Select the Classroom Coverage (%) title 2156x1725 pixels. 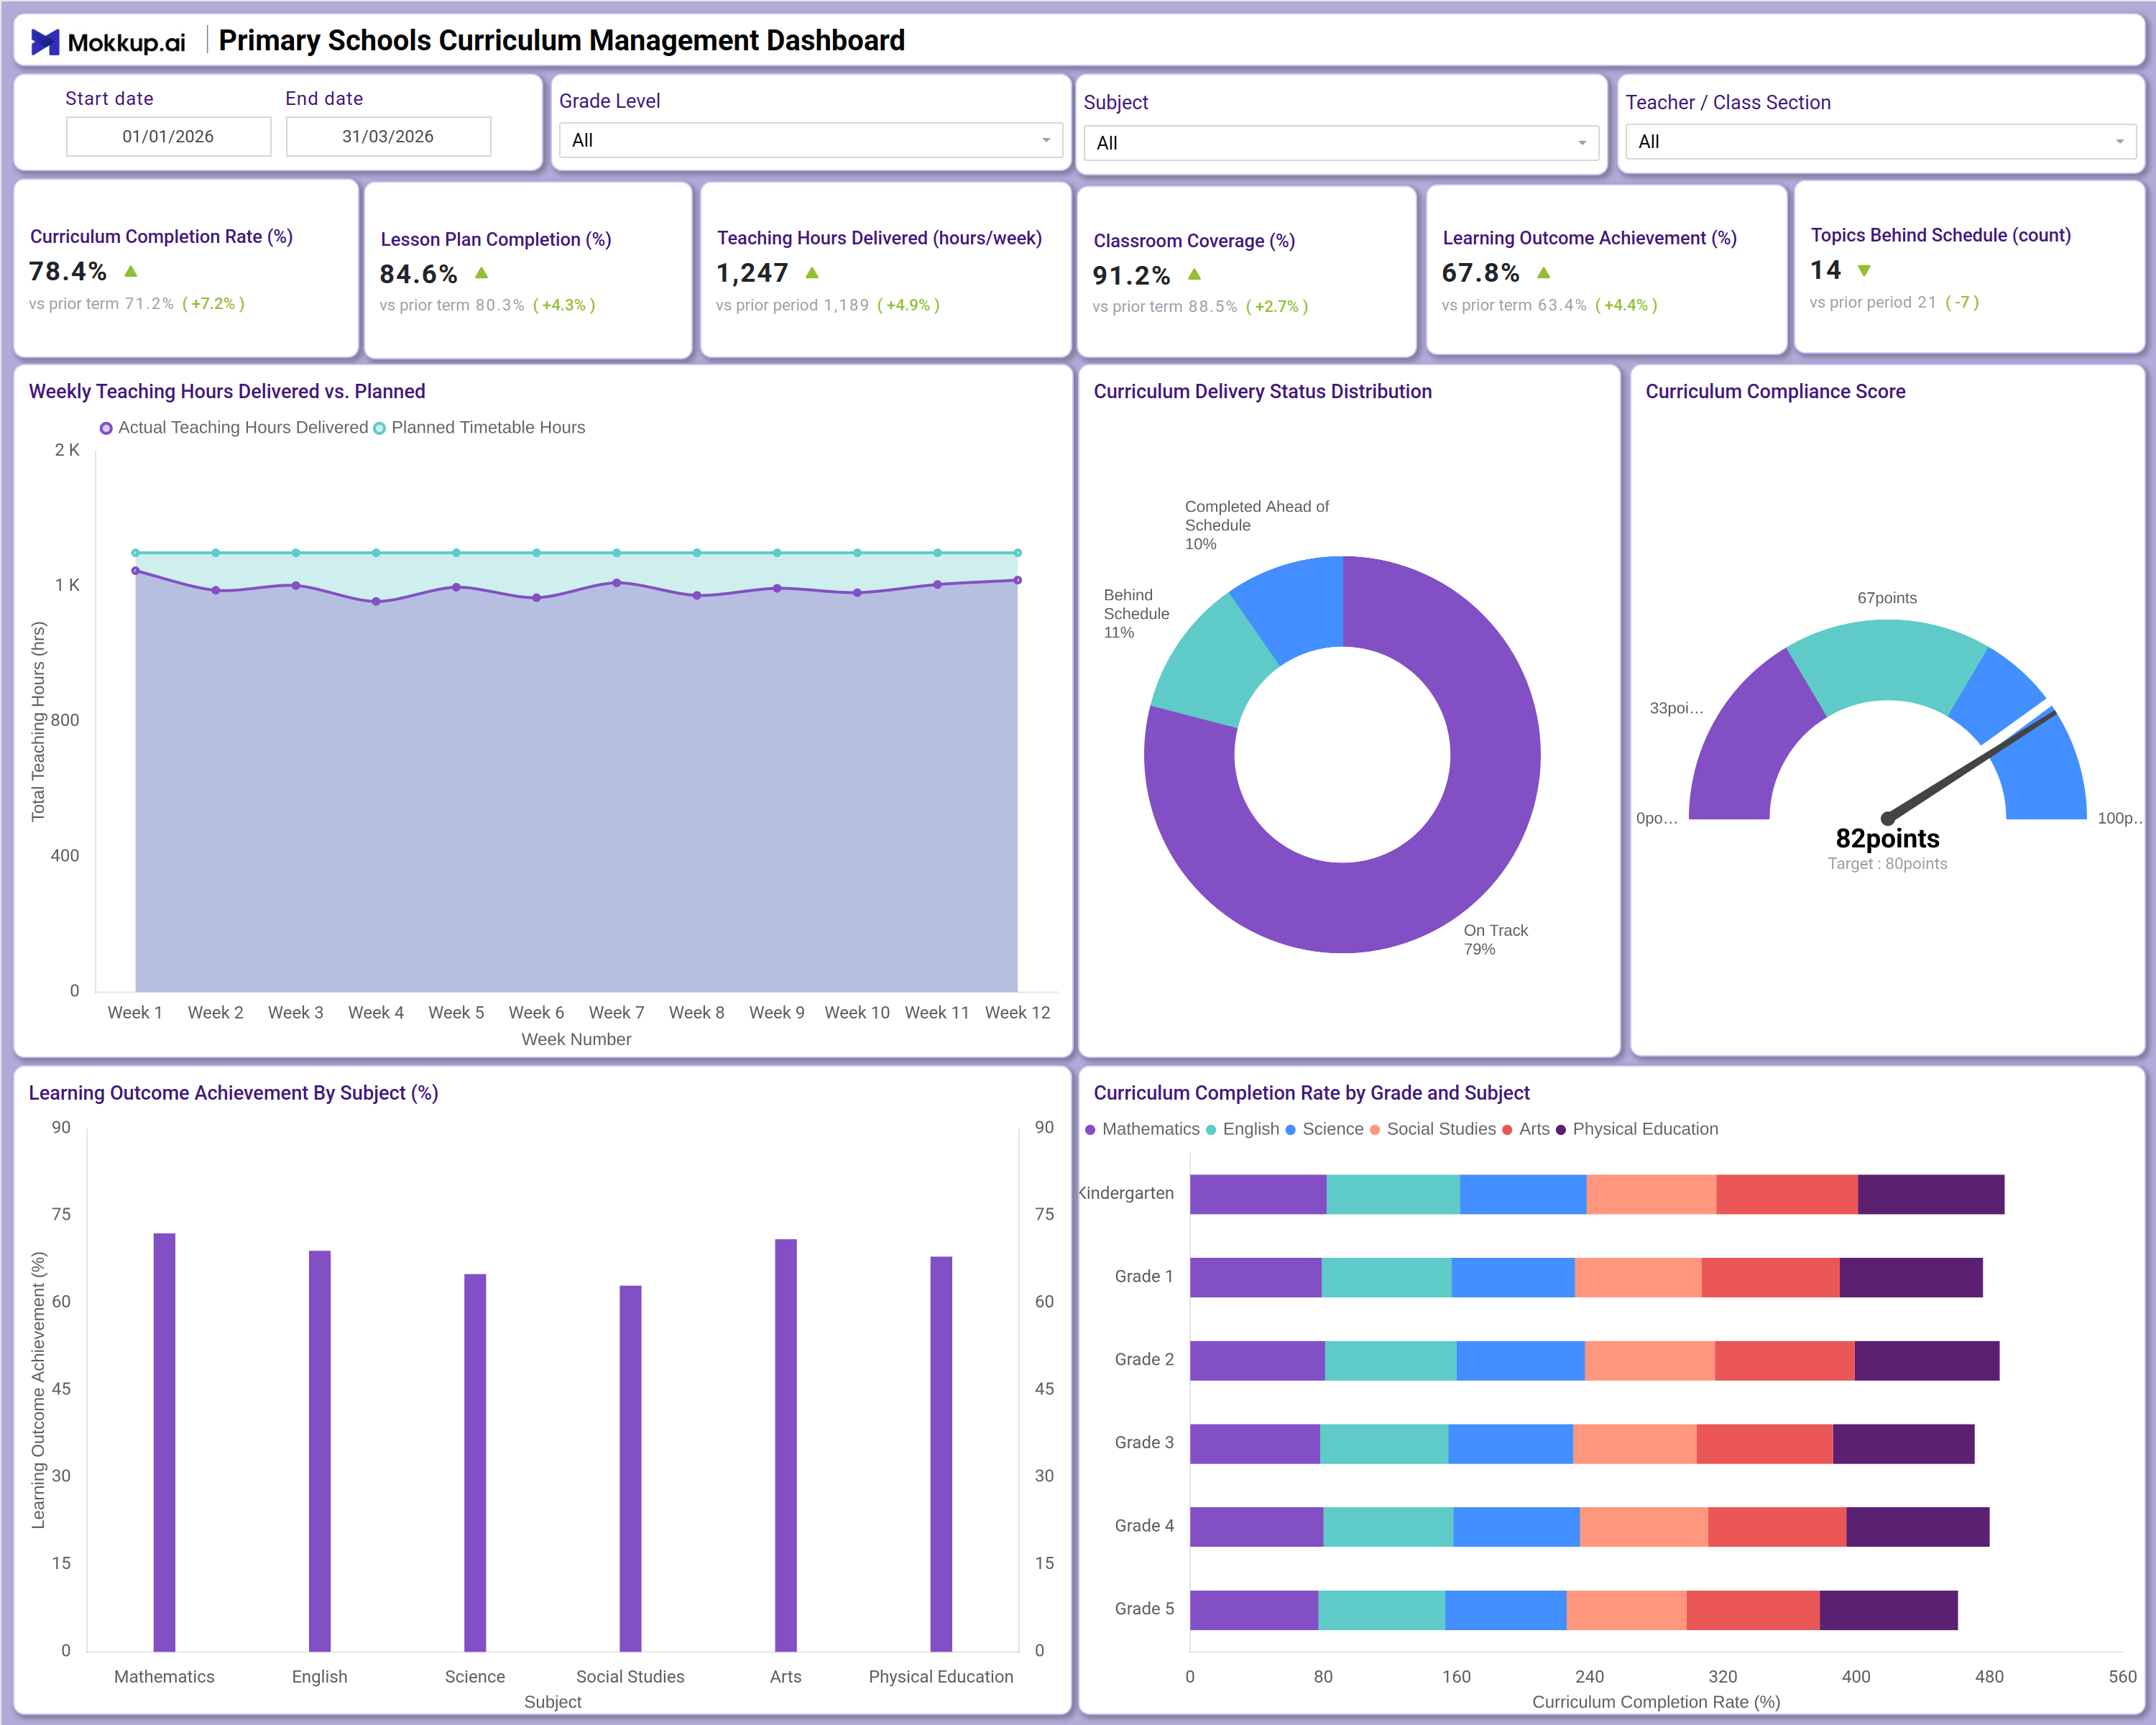tap(1194, 241)
